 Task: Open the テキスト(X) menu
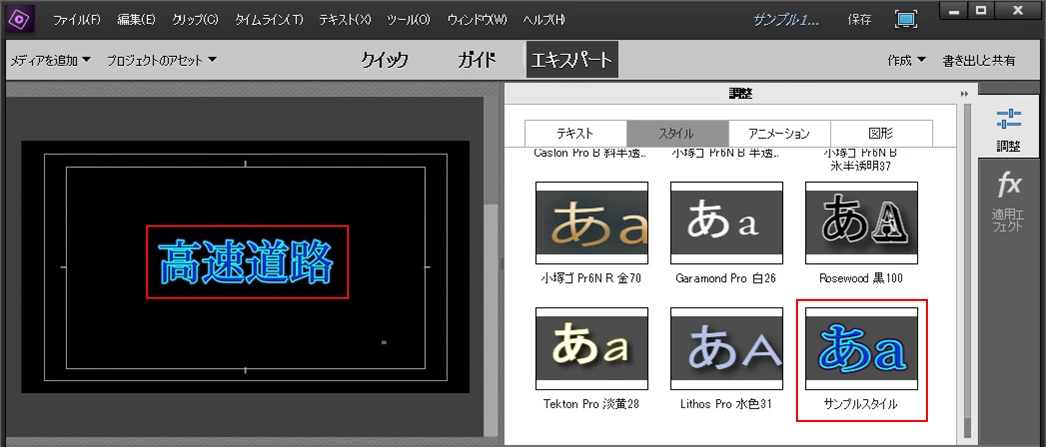(345, 20)
